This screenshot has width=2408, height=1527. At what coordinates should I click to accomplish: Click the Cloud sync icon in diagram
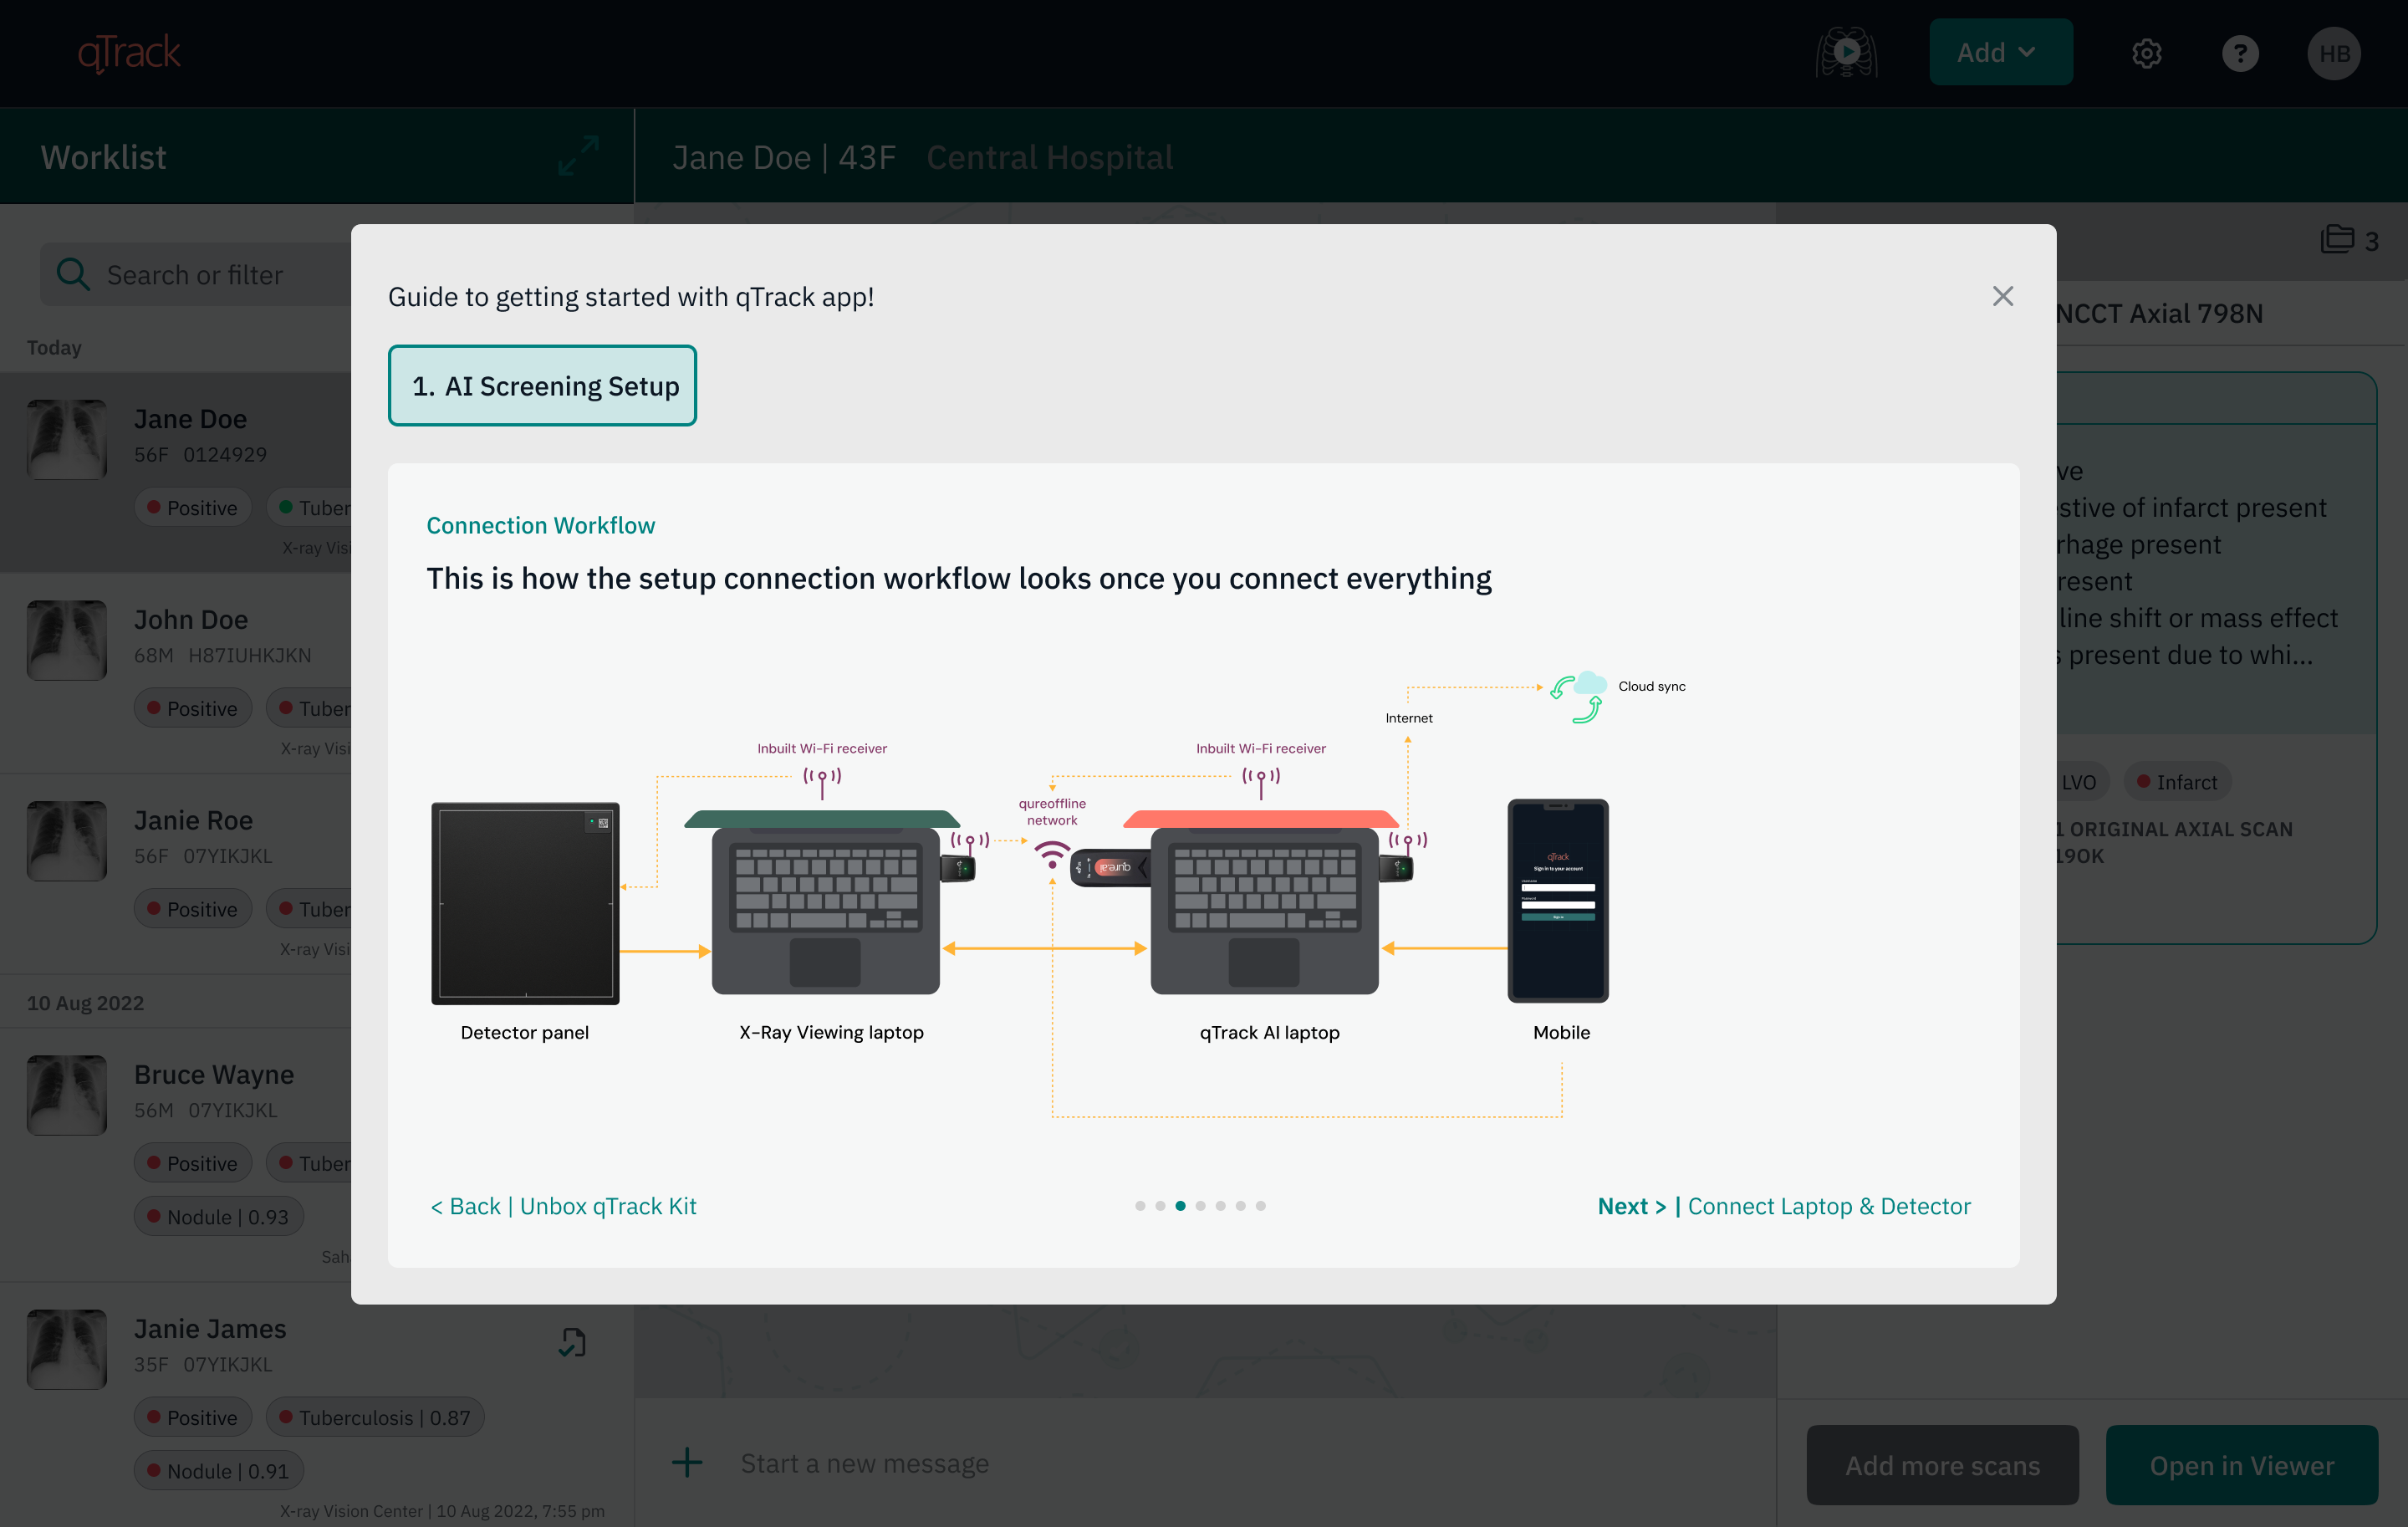1579,696
